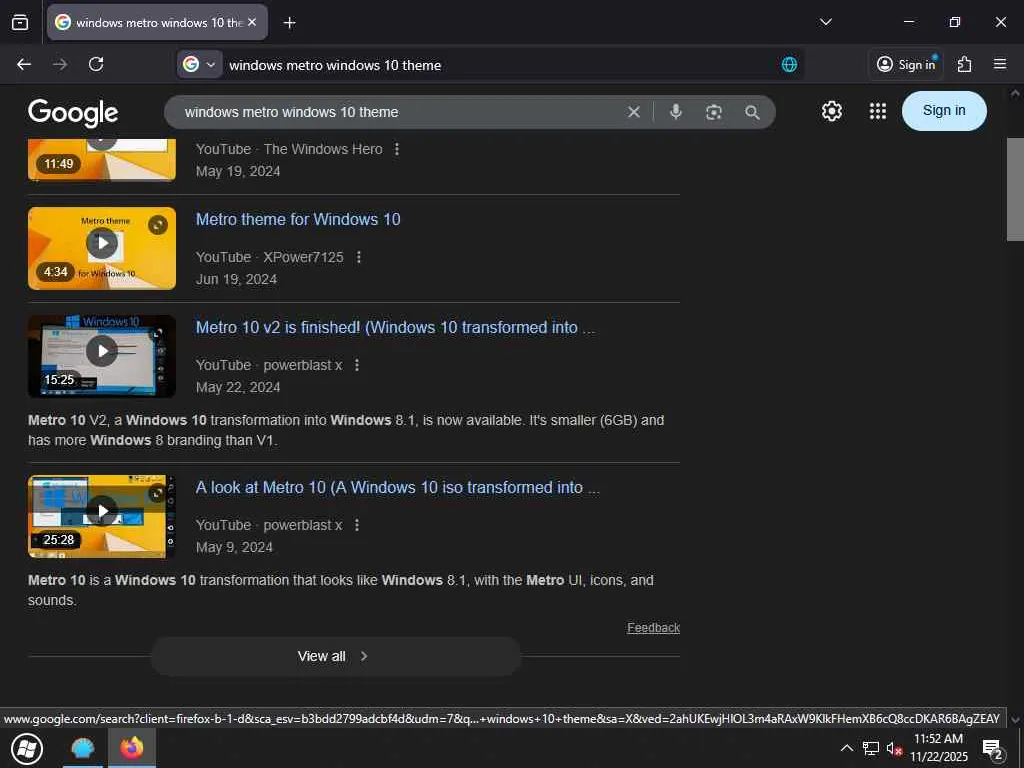The image size is (1024, 768).
Task: Click the blue Google Sign in button
Action: click(944, 111)
